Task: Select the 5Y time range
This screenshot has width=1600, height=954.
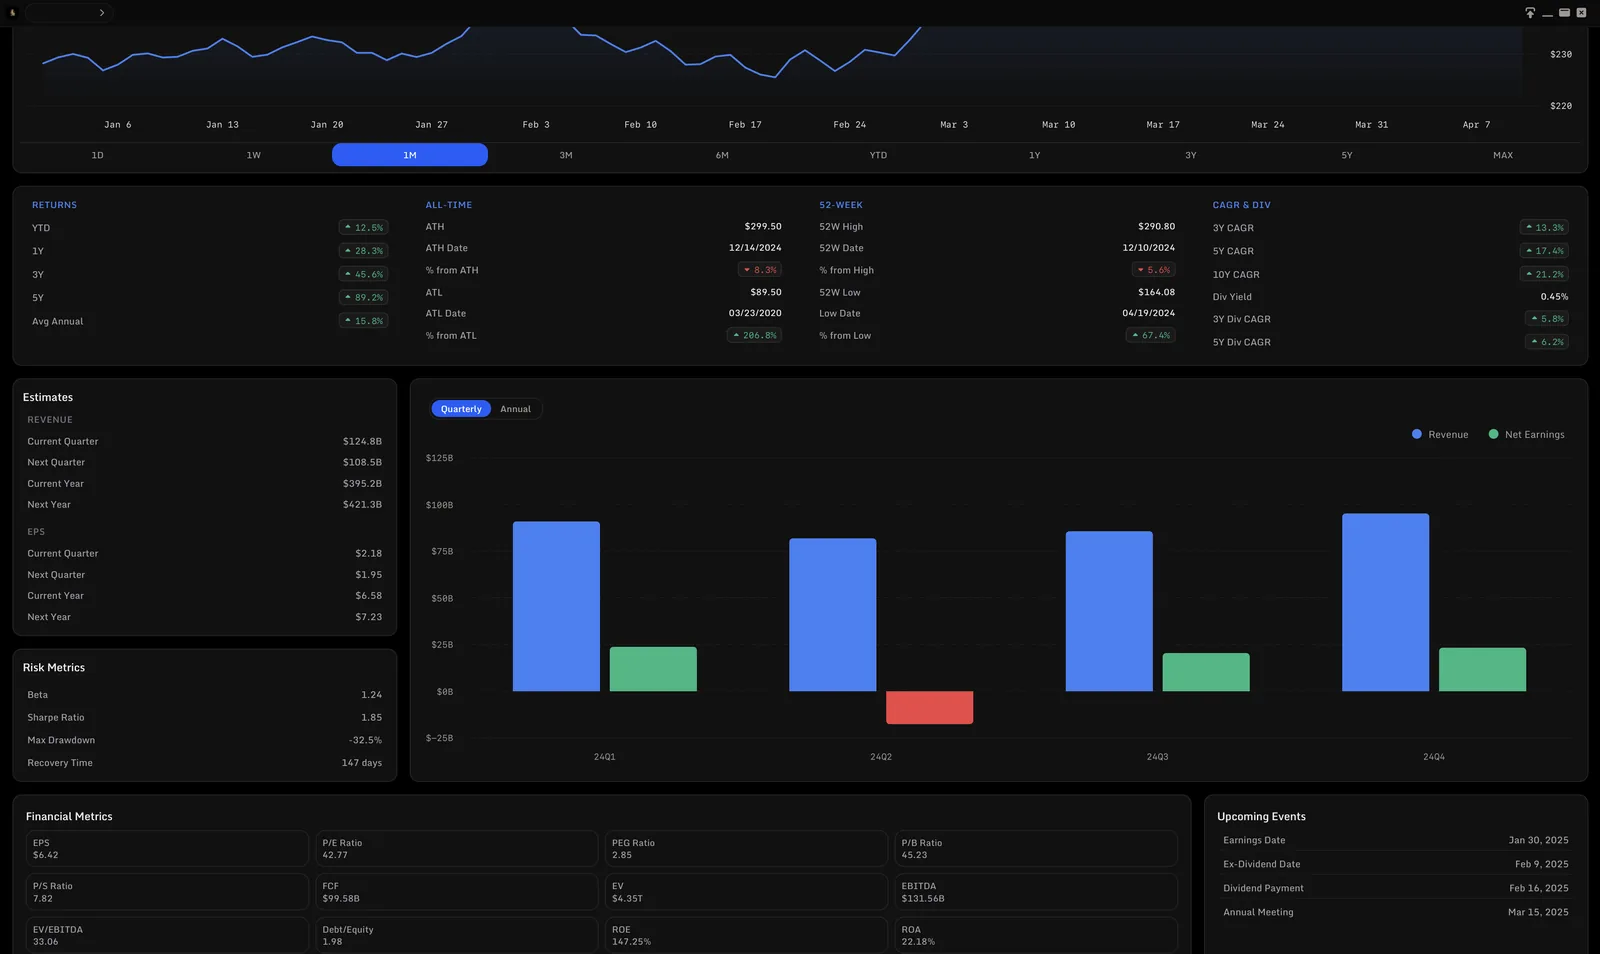Action: pyautogui.click(x=1347, y=155)
